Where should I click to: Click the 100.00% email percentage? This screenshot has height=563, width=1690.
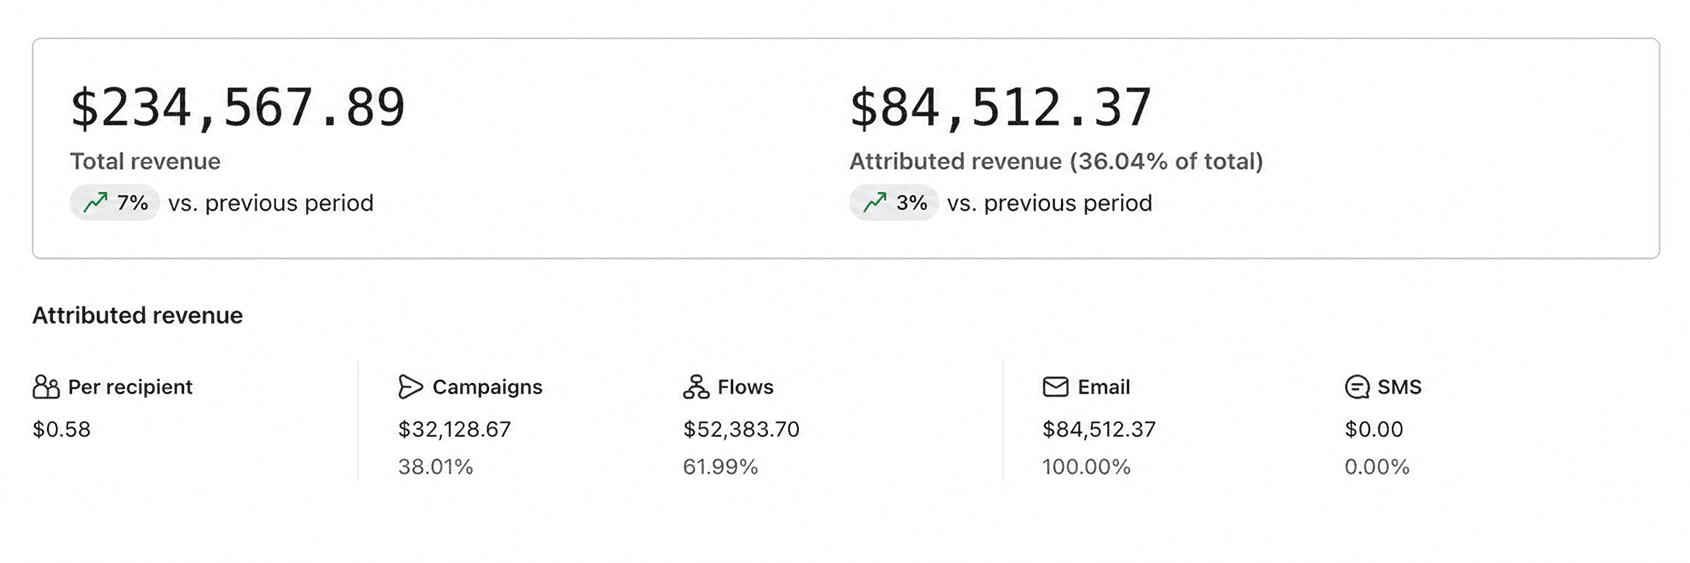[1086, 467]
